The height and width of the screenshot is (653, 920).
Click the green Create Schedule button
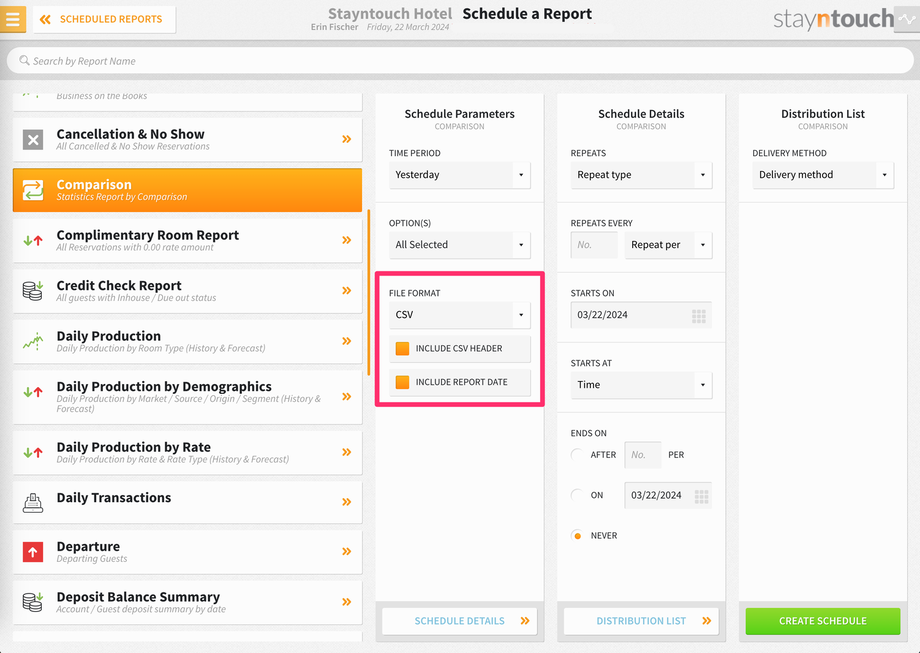click(x=823, y=621)
